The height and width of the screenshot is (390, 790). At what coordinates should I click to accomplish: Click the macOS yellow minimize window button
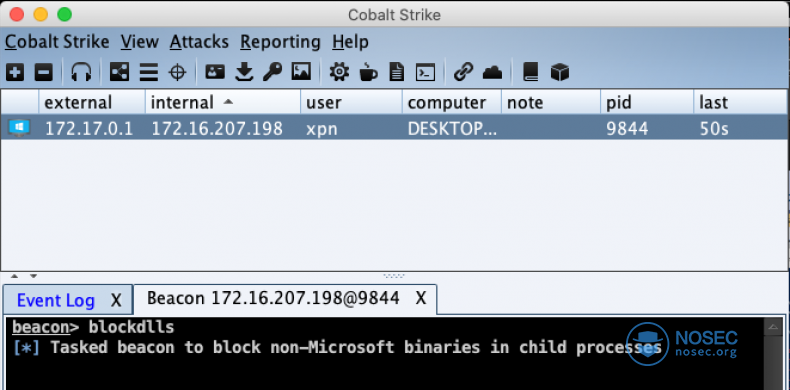(x=40, y=14)
